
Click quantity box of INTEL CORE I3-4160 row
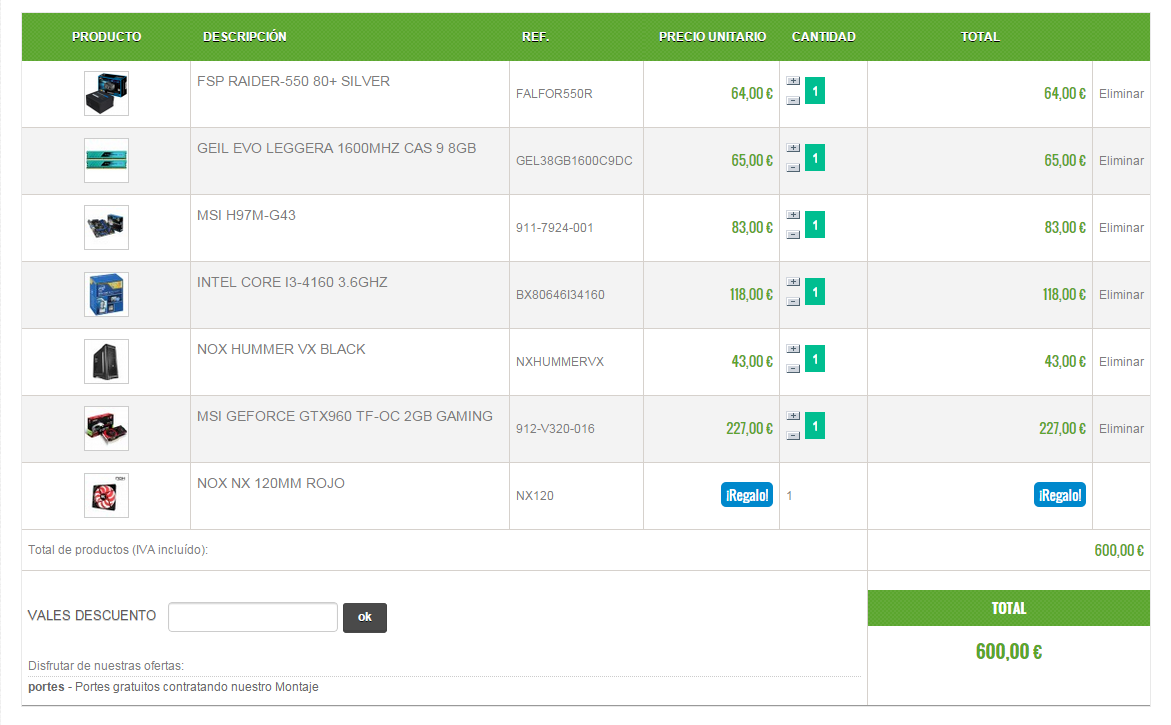coord(815,292)
